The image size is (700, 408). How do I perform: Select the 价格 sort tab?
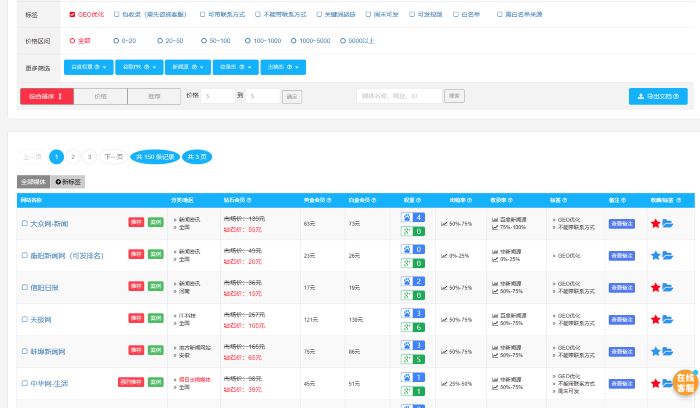100,96
